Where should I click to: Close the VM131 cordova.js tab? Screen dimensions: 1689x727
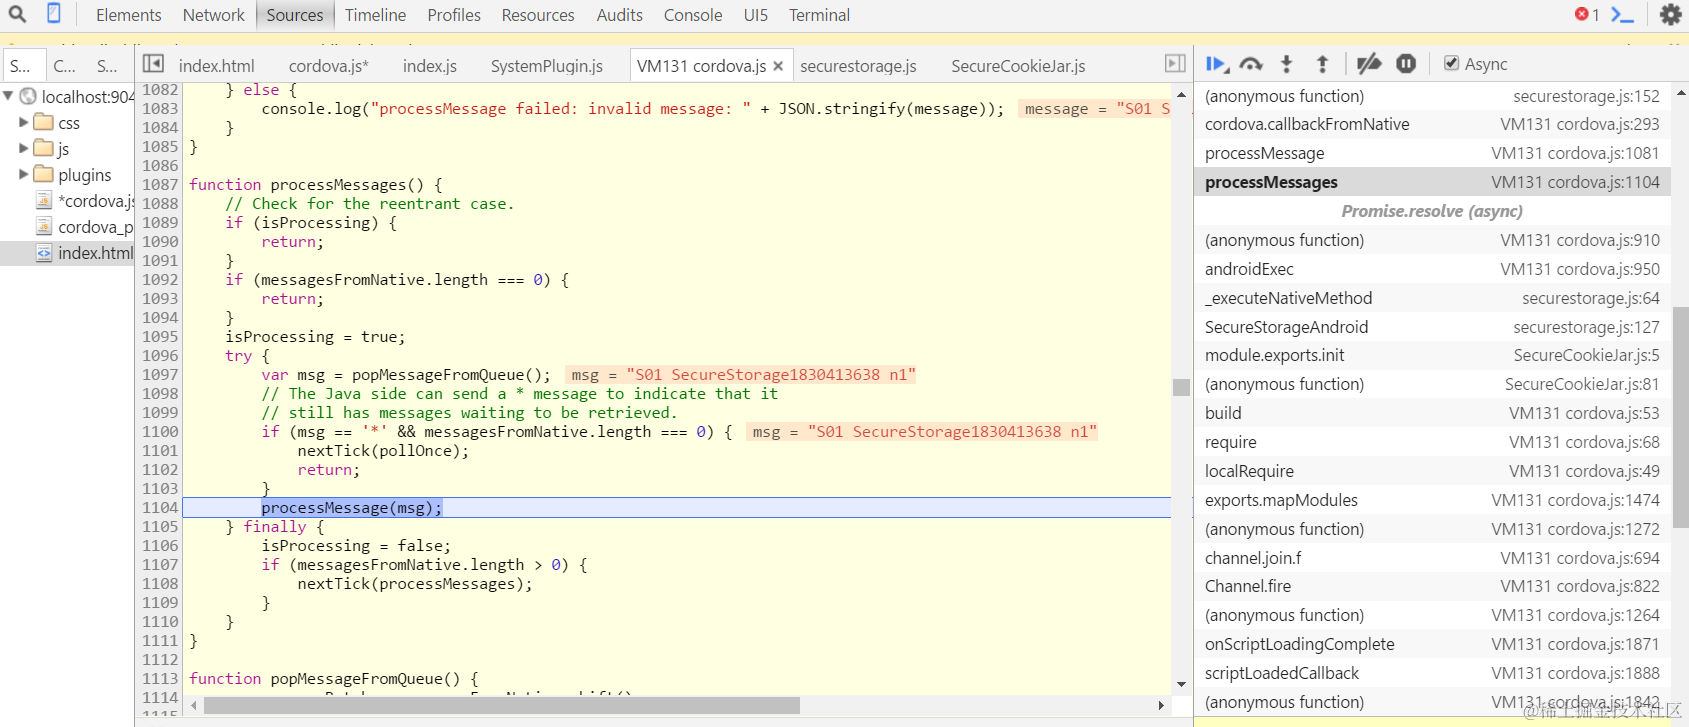(778, 66)
